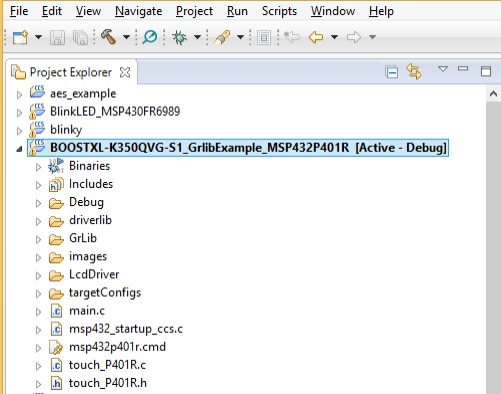The height and width of the screenshot is (394, 501).
Task: Open the Search flashlight dropdown arrow
Action: point(240,37)
